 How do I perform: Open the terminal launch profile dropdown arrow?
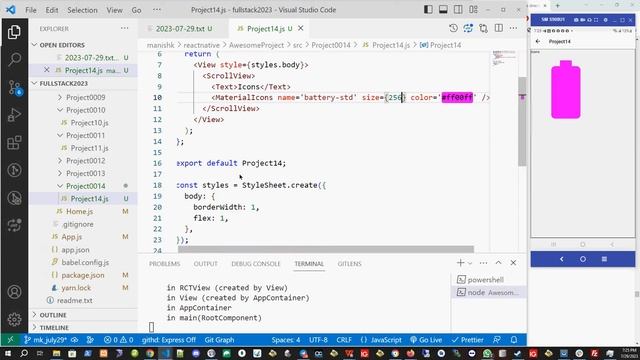tap(470, 263)
